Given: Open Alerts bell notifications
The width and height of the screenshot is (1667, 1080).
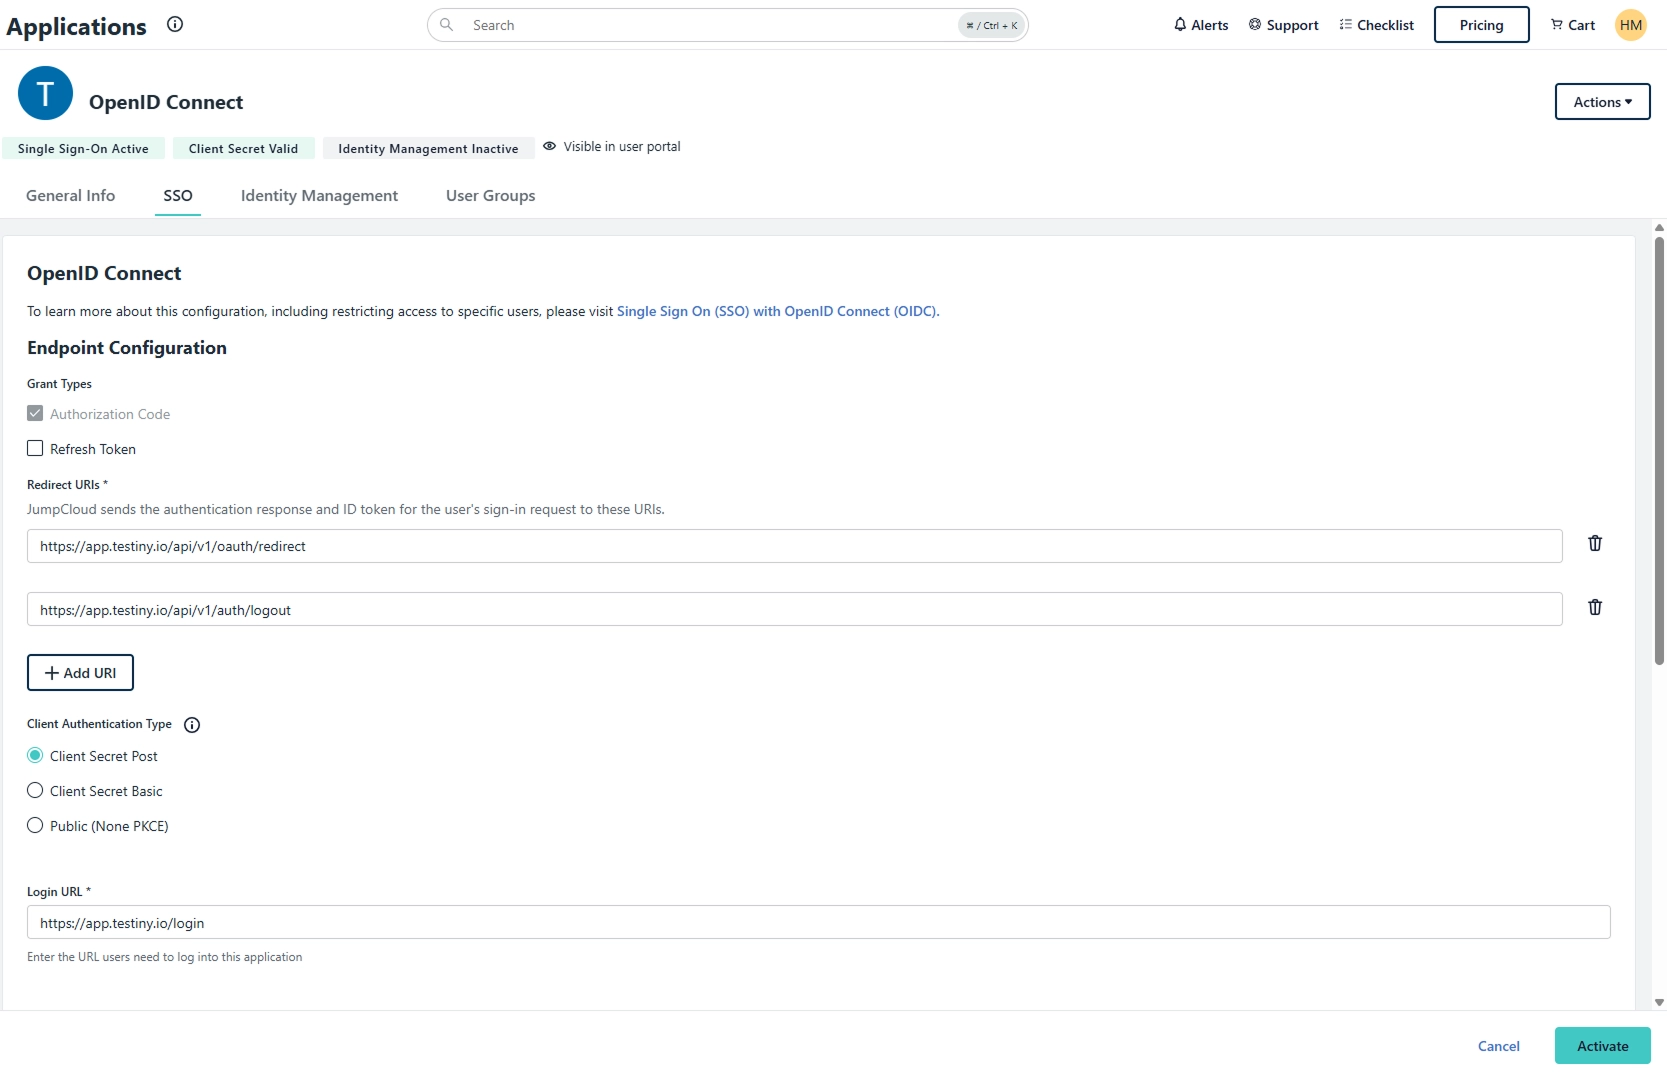Looking at the screenshot, I should [1200, 25].
